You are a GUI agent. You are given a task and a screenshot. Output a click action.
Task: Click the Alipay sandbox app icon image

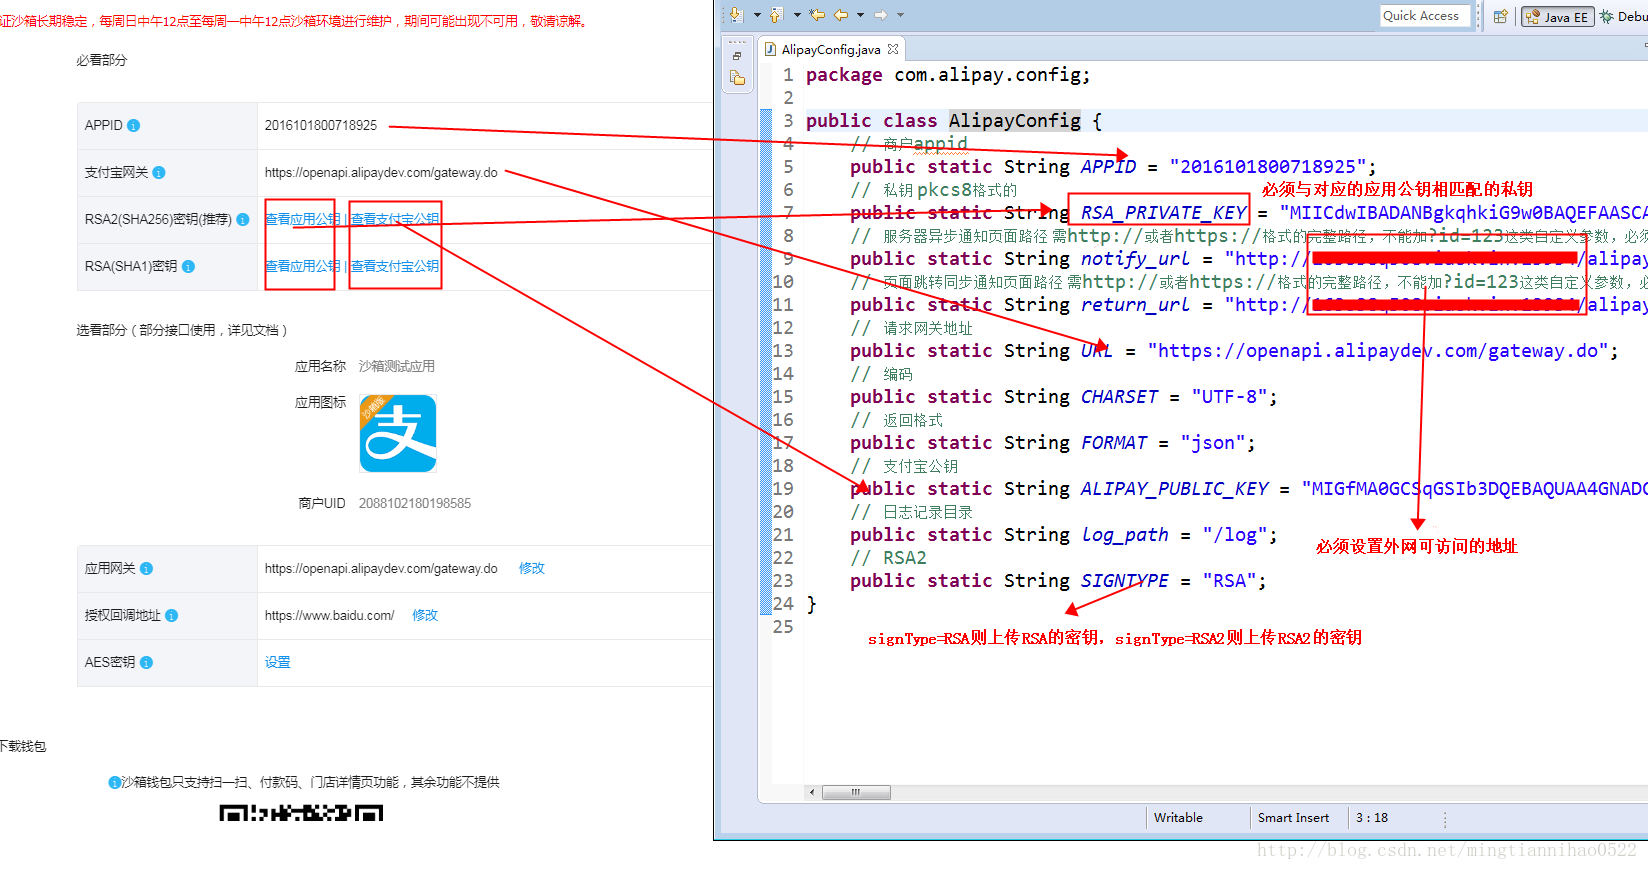coord(398,433)
